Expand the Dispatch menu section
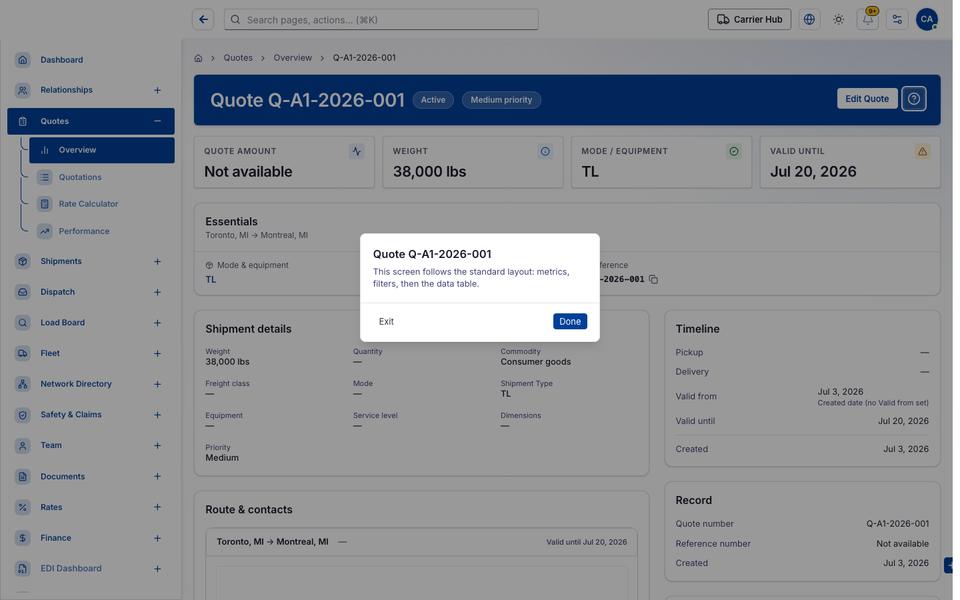The width and height of the screenshot is (960, 600). pos(157,292)
